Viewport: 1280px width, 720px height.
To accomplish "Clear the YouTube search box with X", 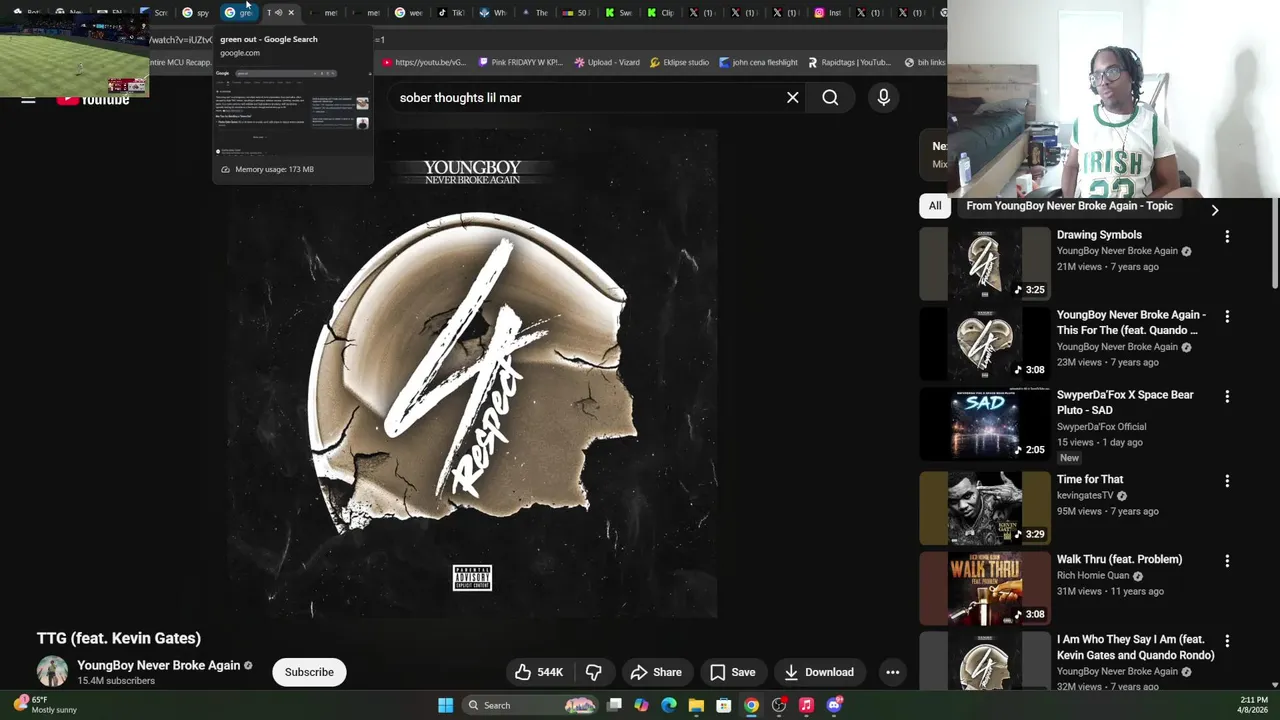I will point(793,98).
